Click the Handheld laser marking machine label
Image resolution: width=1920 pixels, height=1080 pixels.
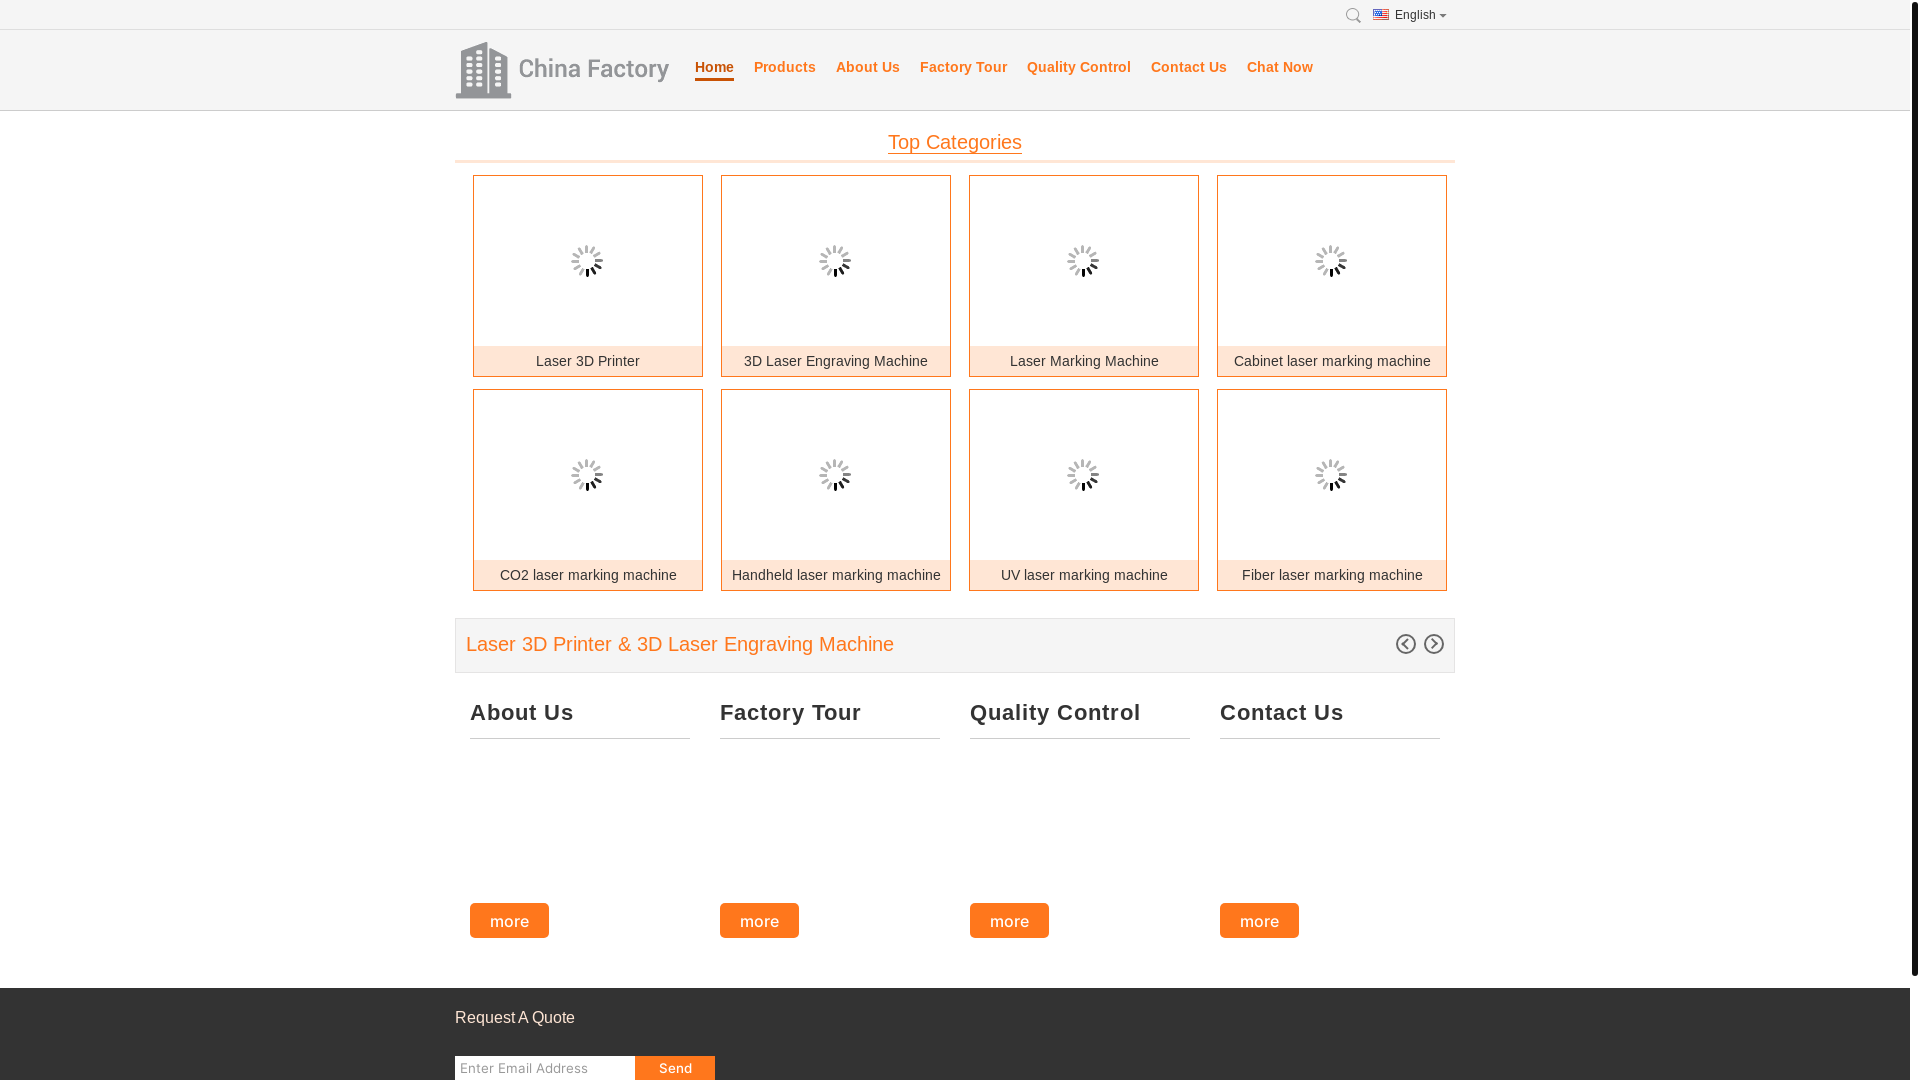coord(836,575)
